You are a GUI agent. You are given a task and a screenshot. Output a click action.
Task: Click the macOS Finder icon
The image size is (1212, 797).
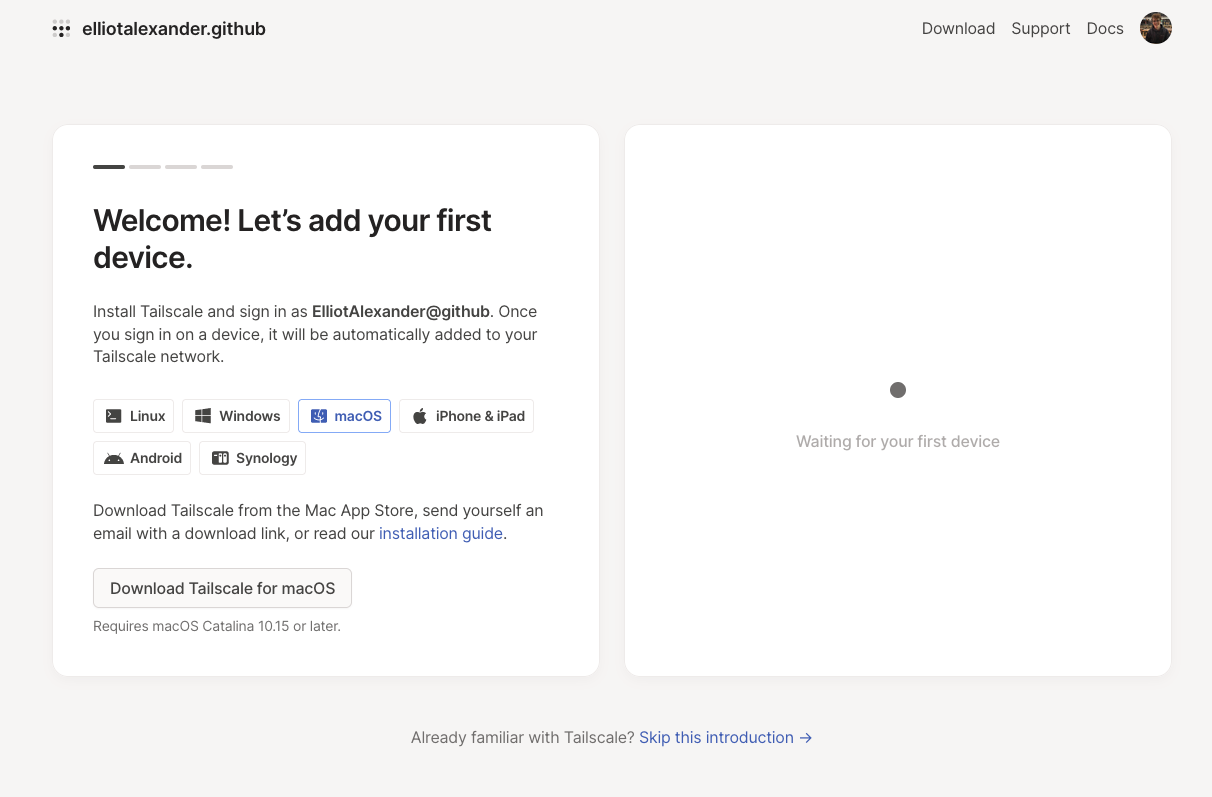[x=319, y=416]
